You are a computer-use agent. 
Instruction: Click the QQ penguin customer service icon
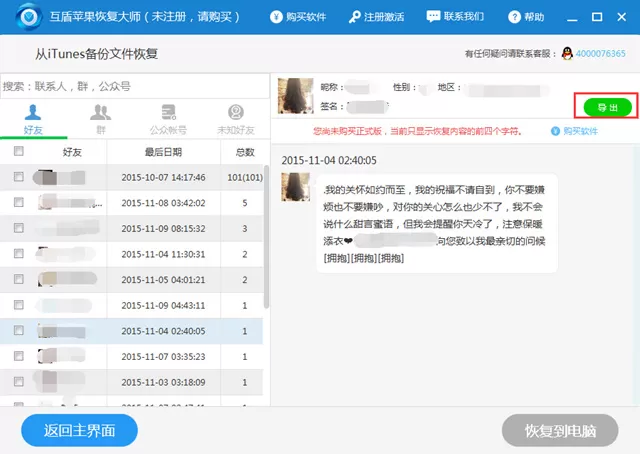[x=567, y=53]
